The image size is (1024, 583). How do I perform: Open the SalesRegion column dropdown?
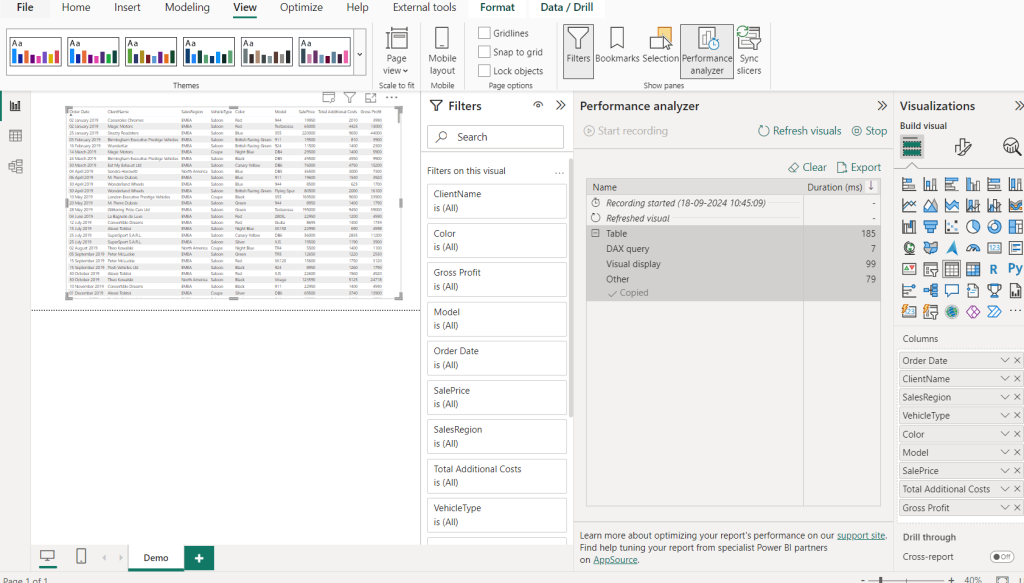coord(1004,397)
